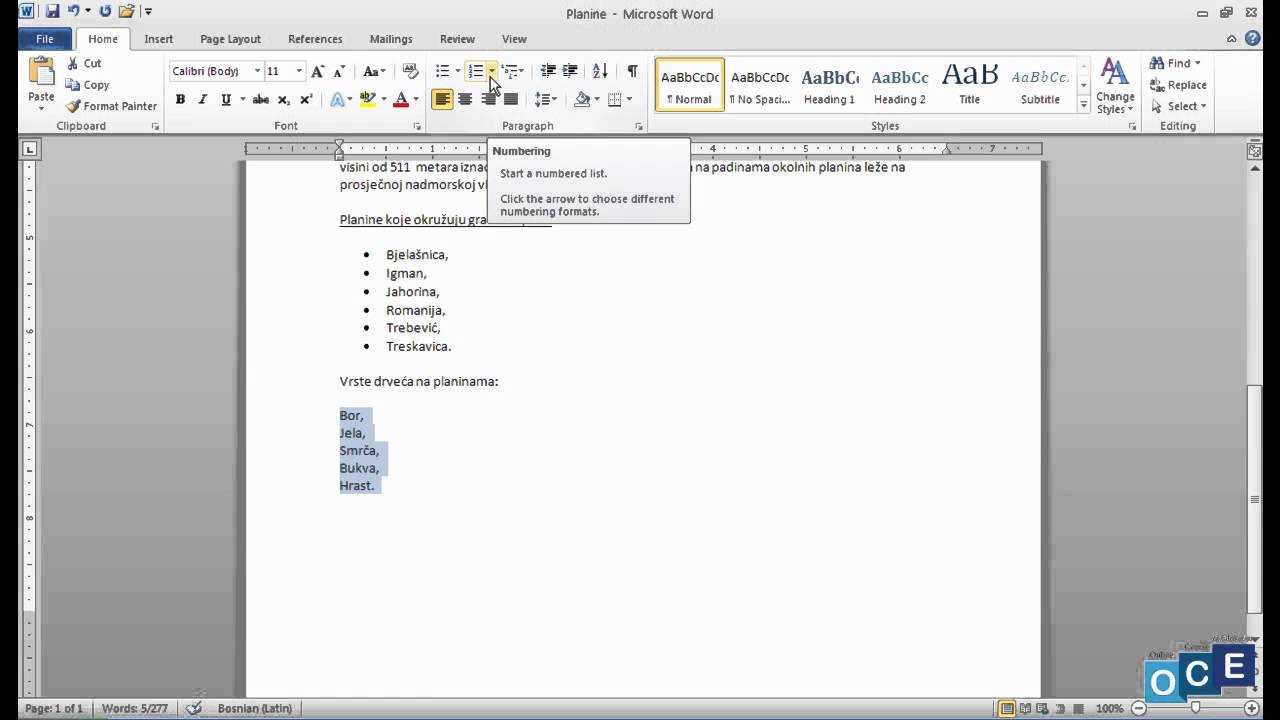Apply the Title style
Image resolution: width=1280 pixels, height=720 pixels.
pos(969,84)
